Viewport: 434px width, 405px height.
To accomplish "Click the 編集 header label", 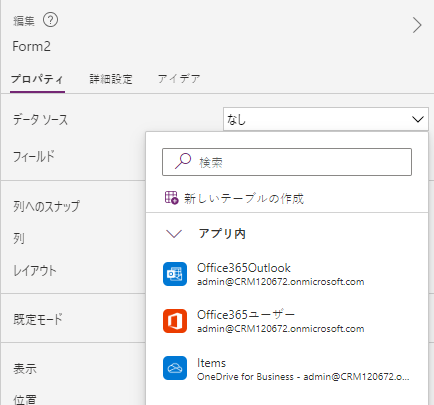I will pos(24,21).
